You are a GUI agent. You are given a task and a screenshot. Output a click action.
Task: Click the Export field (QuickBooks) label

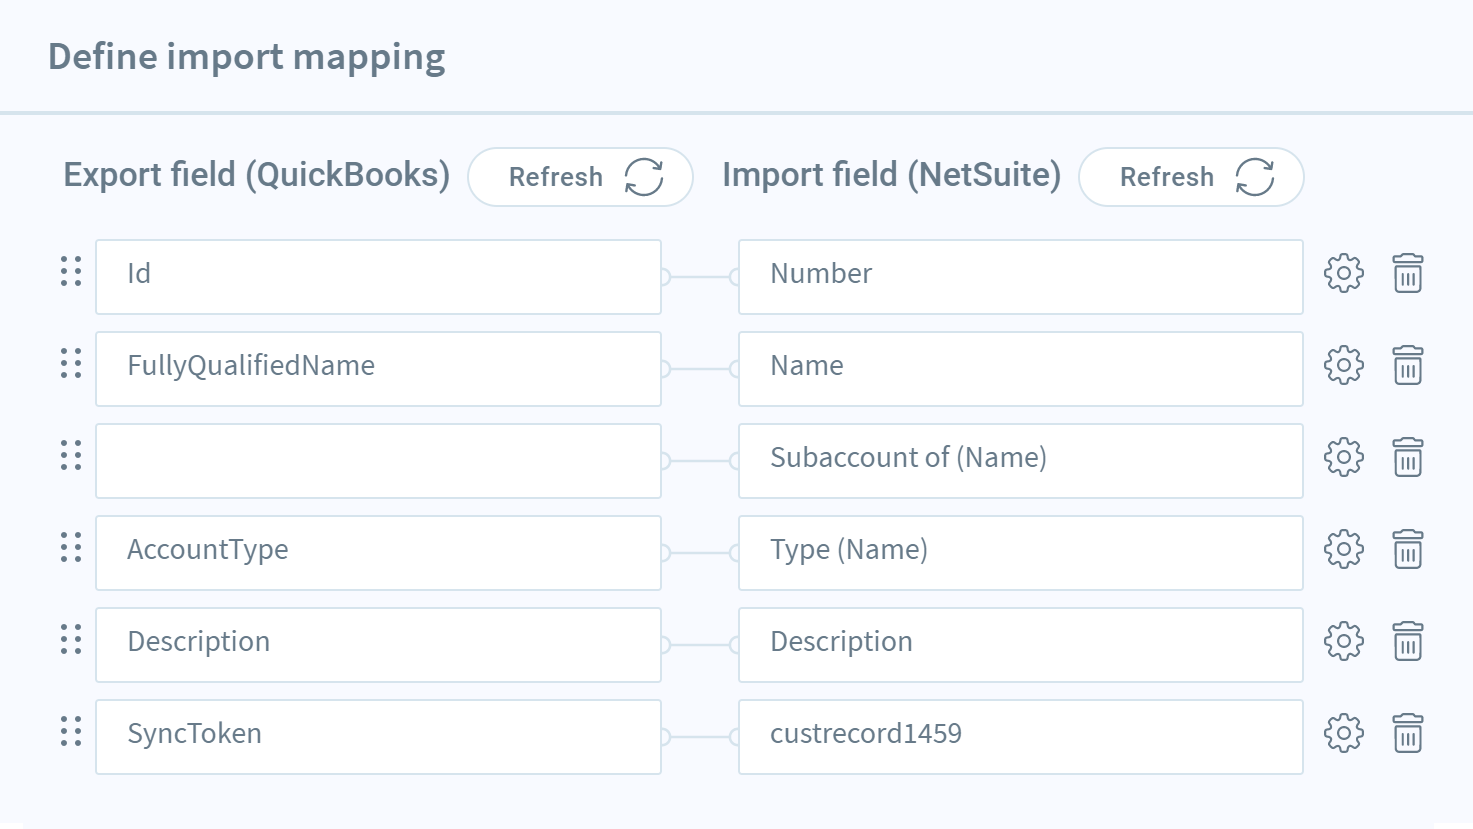tap(257, 175)
